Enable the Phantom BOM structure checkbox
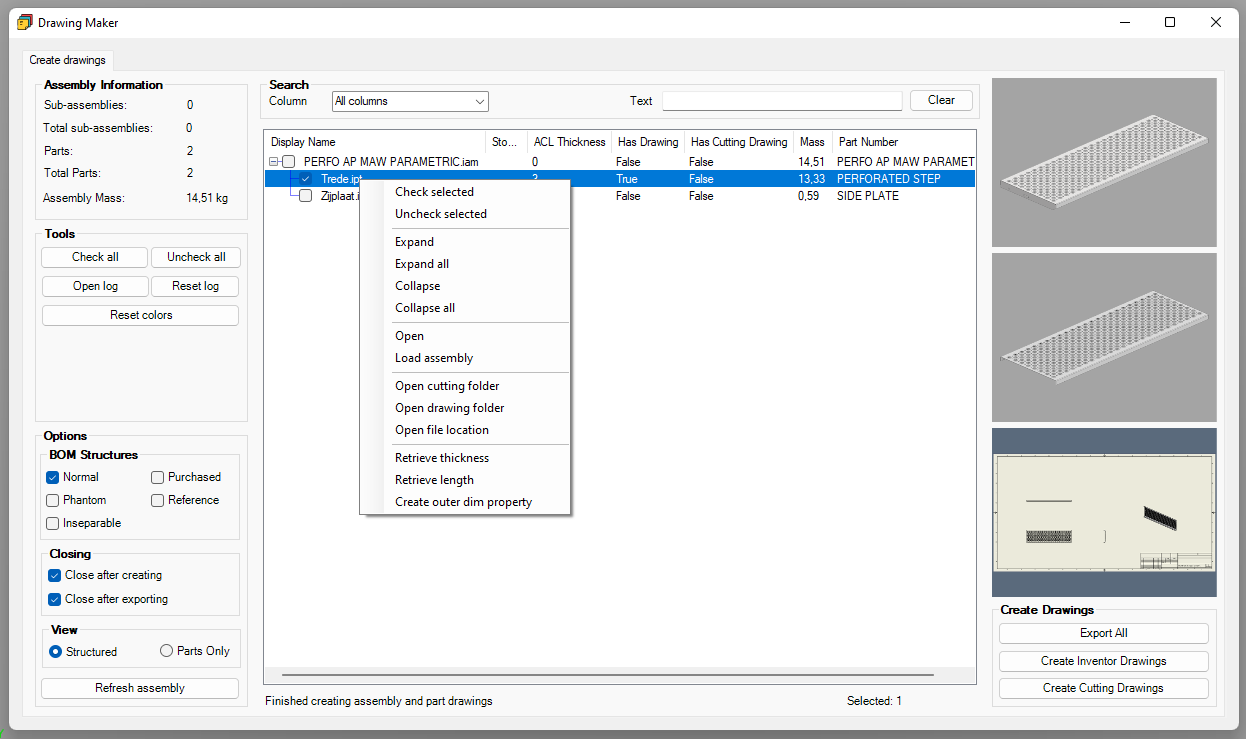 tap(53, 500)
